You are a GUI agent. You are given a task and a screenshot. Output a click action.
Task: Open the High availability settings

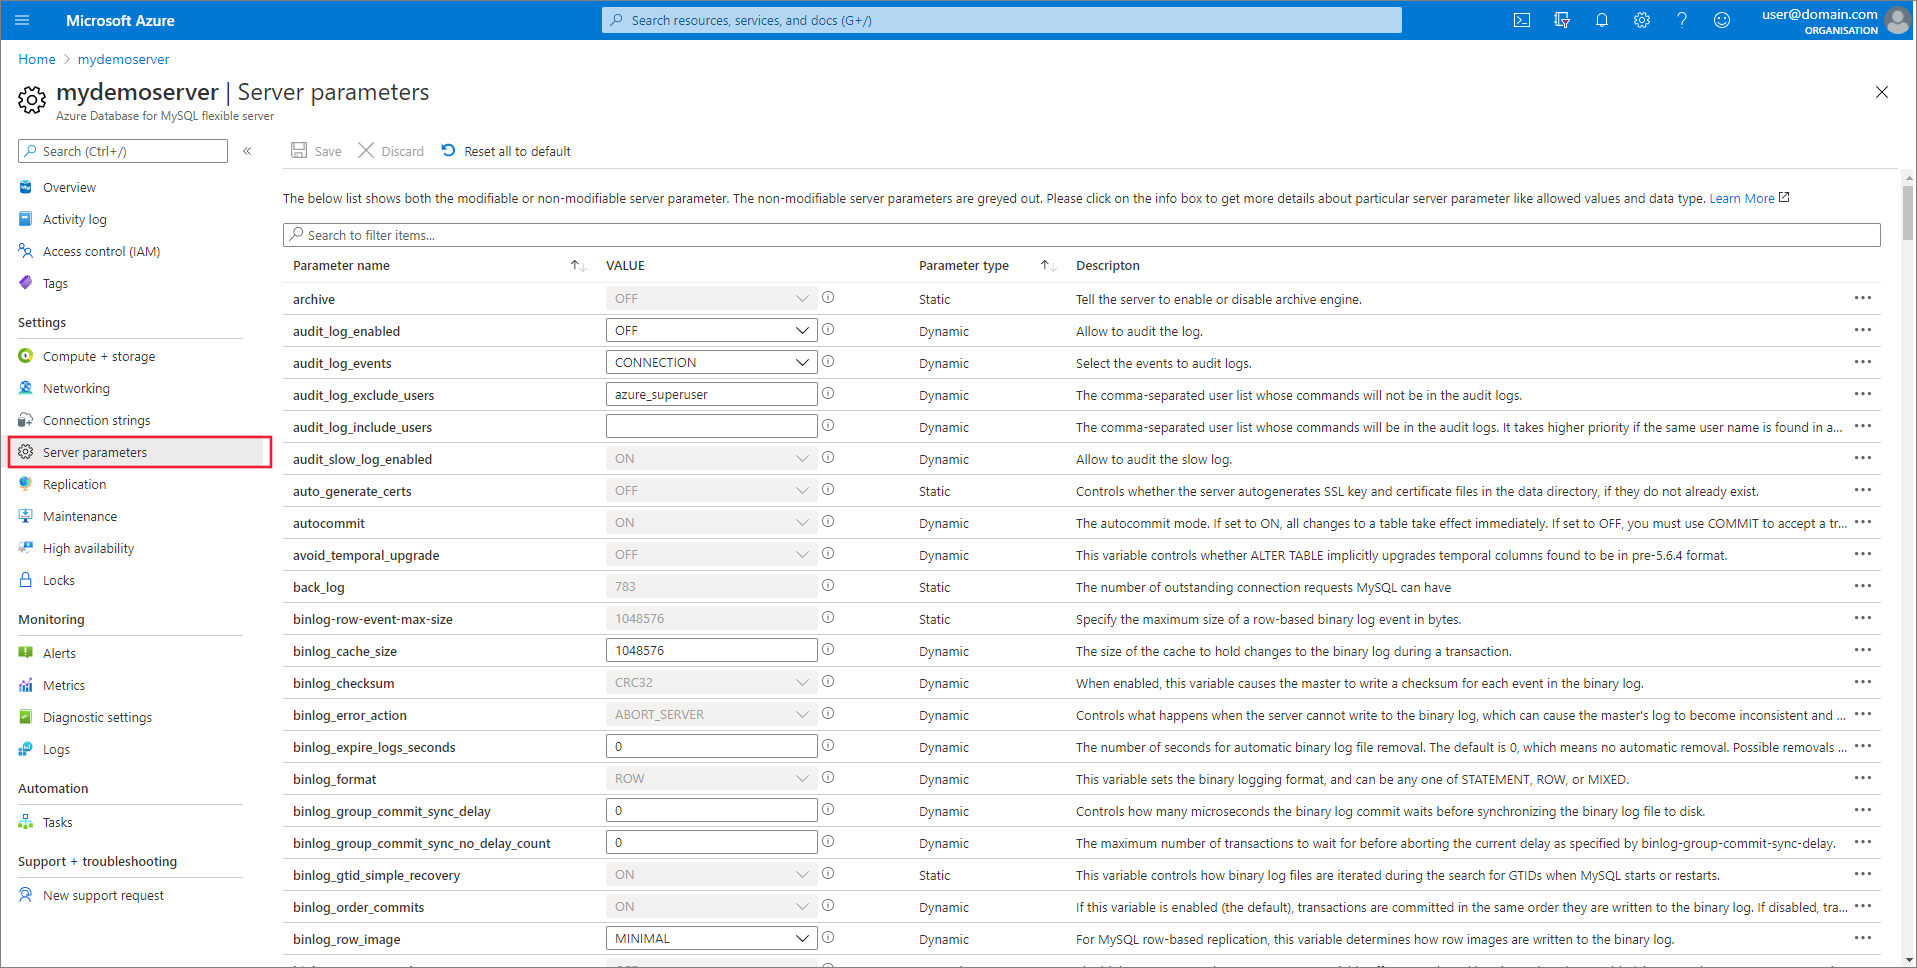(88, 547)
